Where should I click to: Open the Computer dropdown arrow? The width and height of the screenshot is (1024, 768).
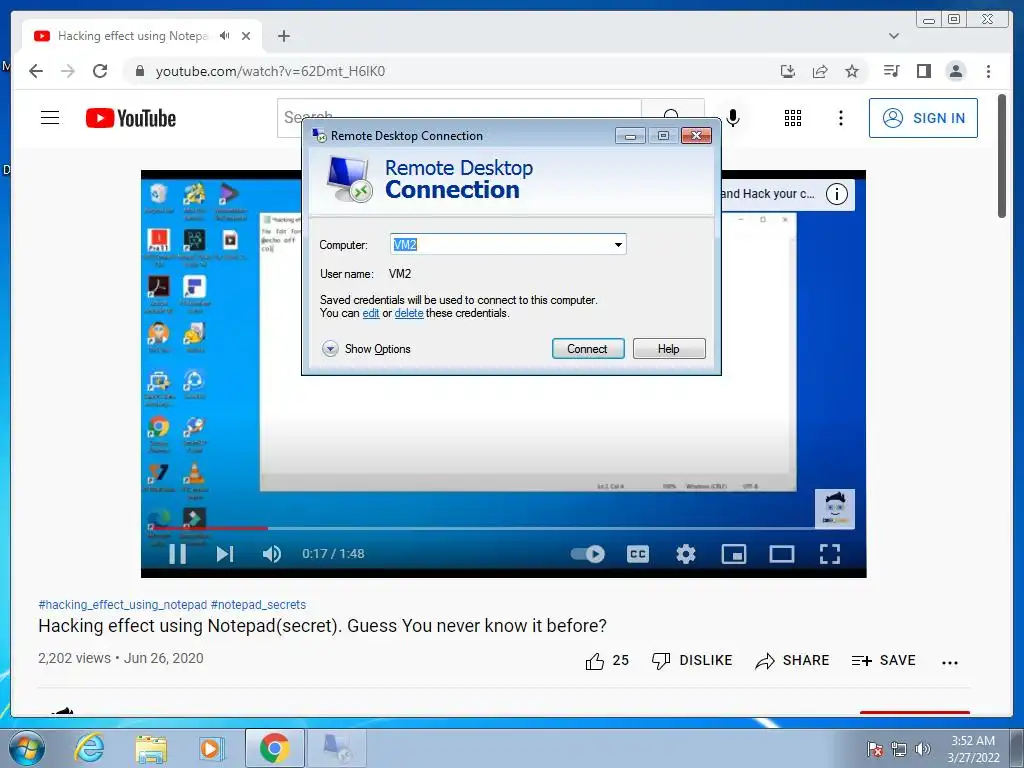tap(618, 245)
